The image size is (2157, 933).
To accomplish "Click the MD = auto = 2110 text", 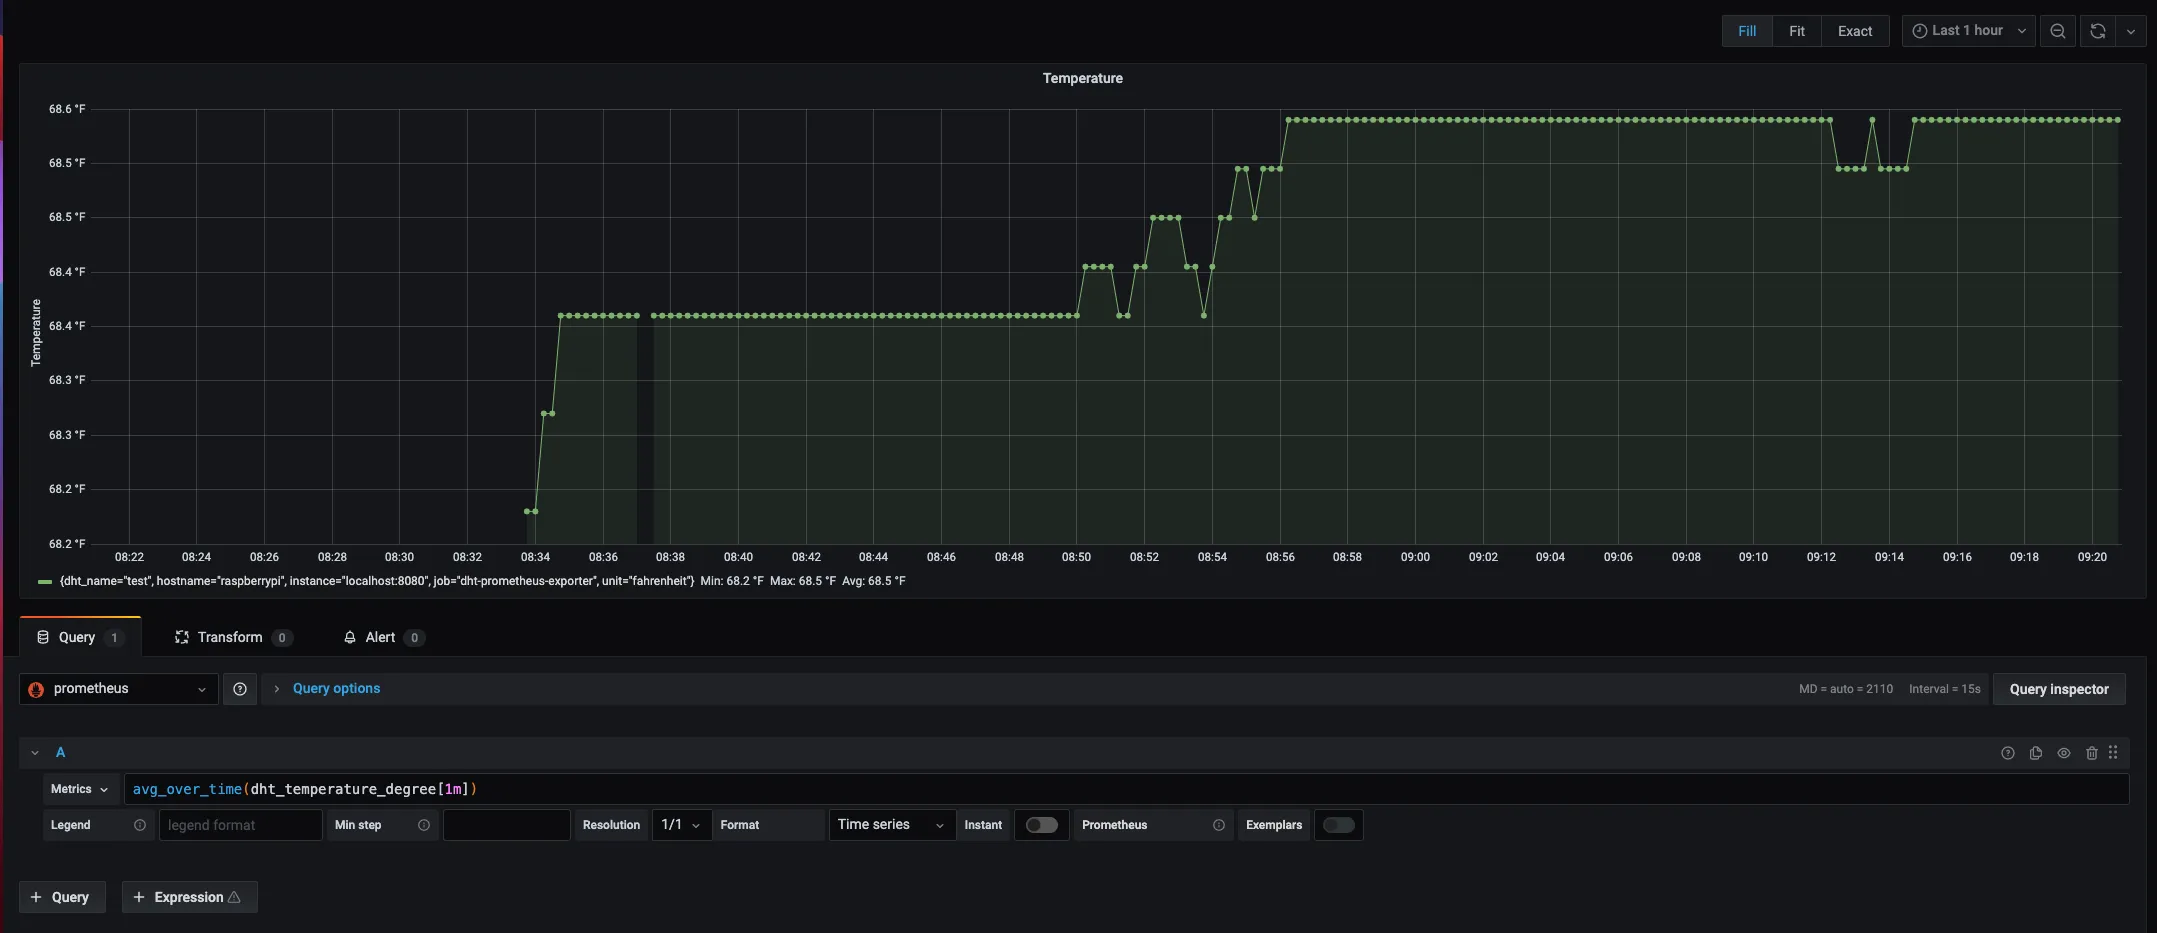I will [1845, 689].
